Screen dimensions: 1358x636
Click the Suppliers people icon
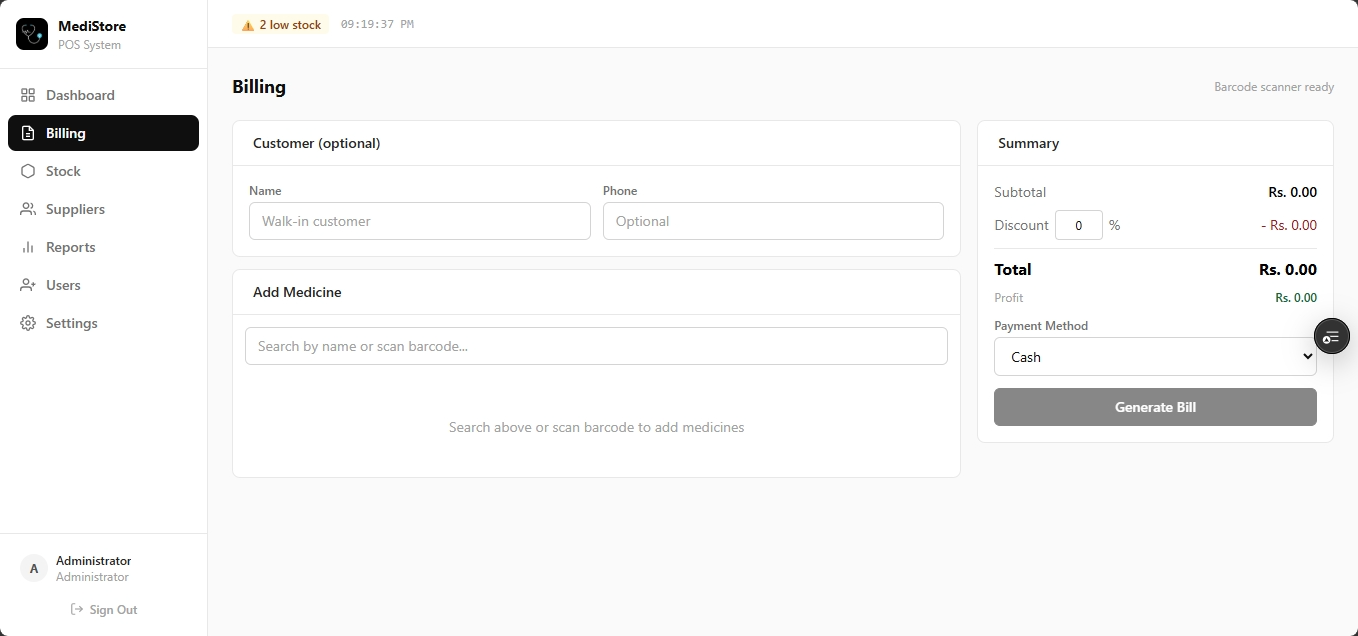[28, 209]
